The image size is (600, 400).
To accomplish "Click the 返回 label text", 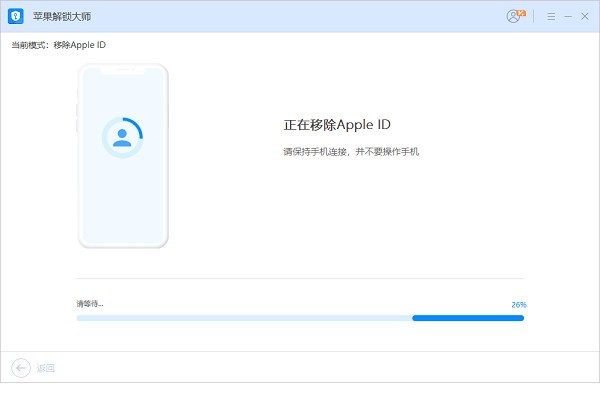I will 45,368.
